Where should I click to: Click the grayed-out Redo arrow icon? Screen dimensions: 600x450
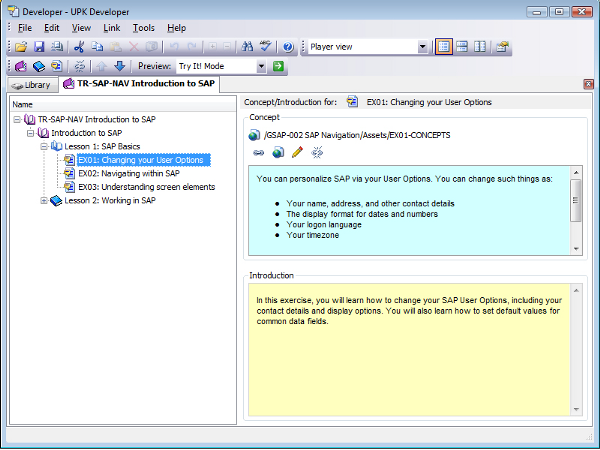pyautogui.click(x=192, y=47)
